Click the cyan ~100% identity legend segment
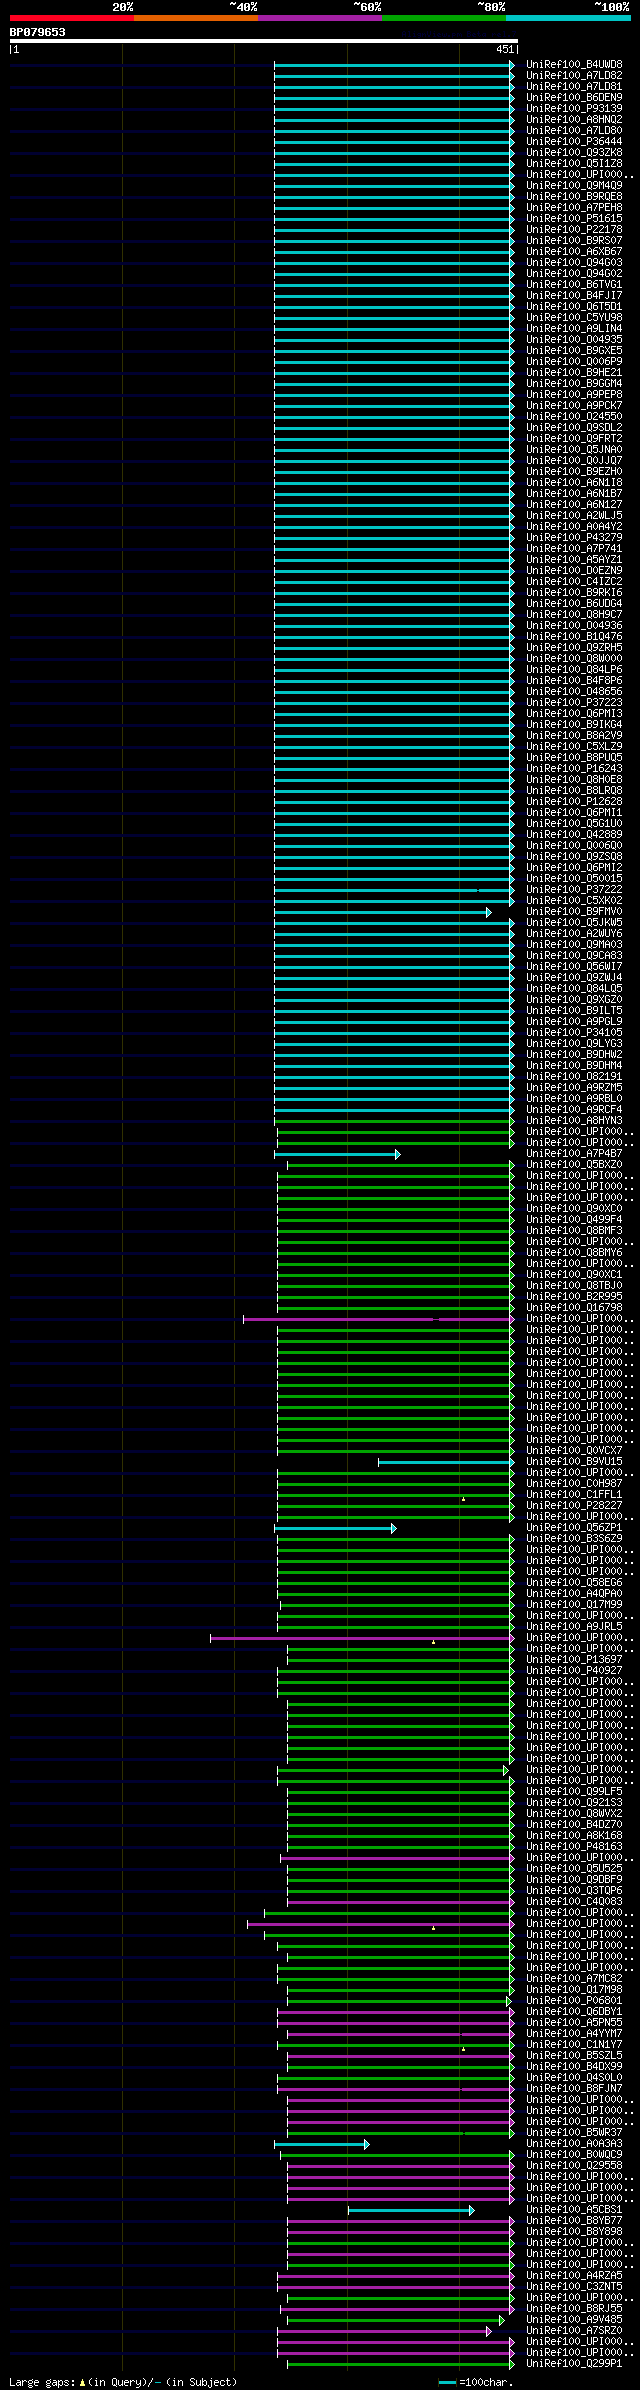 [x=567, y=18]
